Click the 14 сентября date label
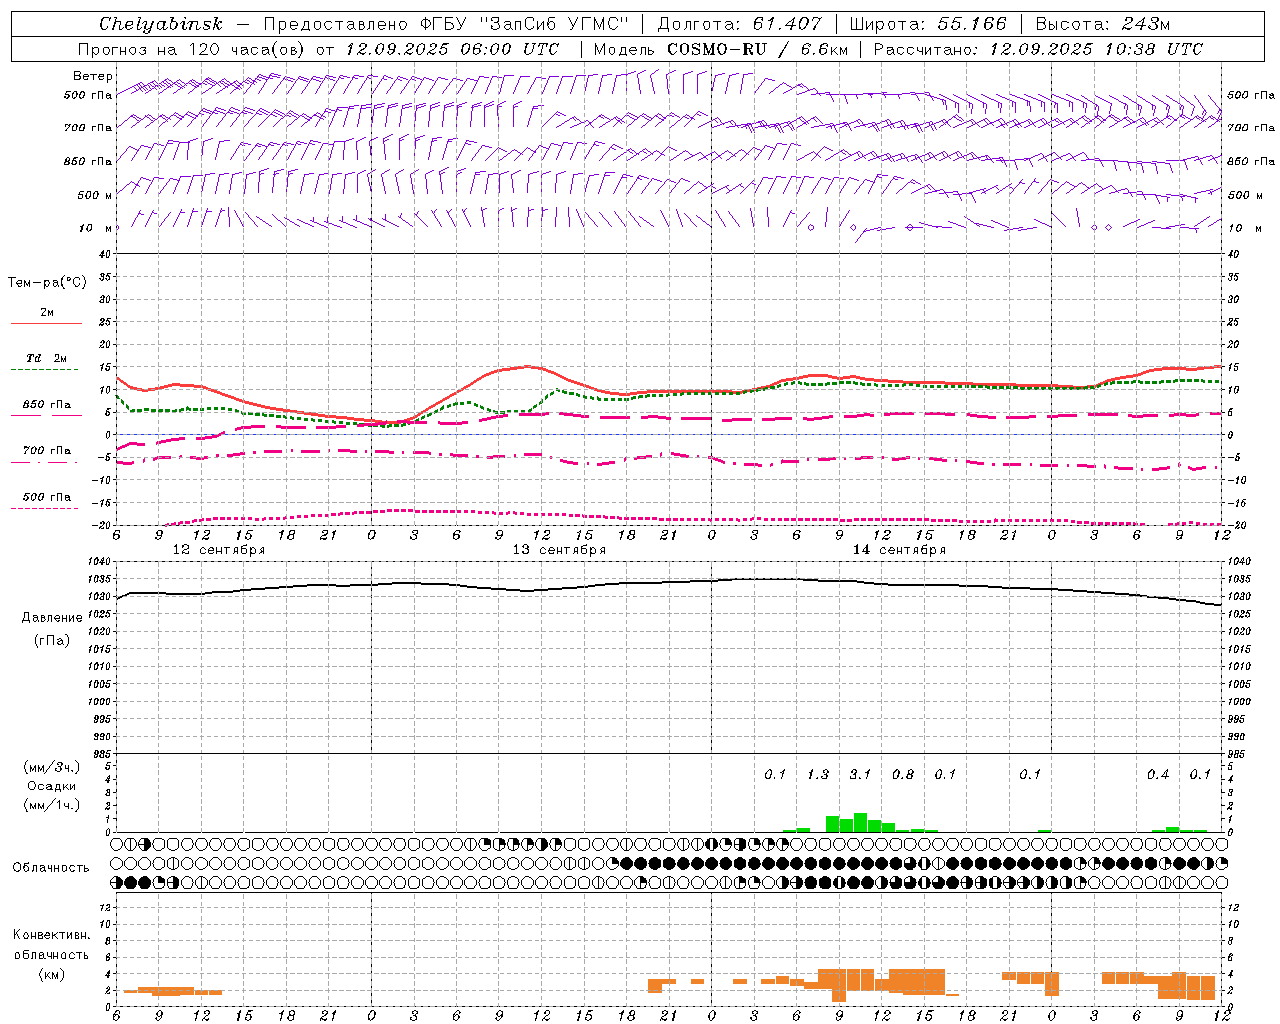 (x=899, y=550)
